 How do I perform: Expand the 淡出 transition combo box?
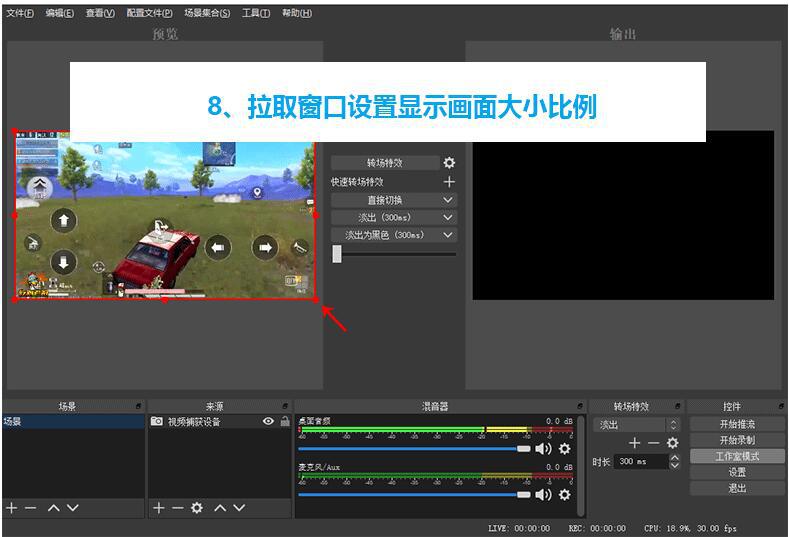[637, 425]
